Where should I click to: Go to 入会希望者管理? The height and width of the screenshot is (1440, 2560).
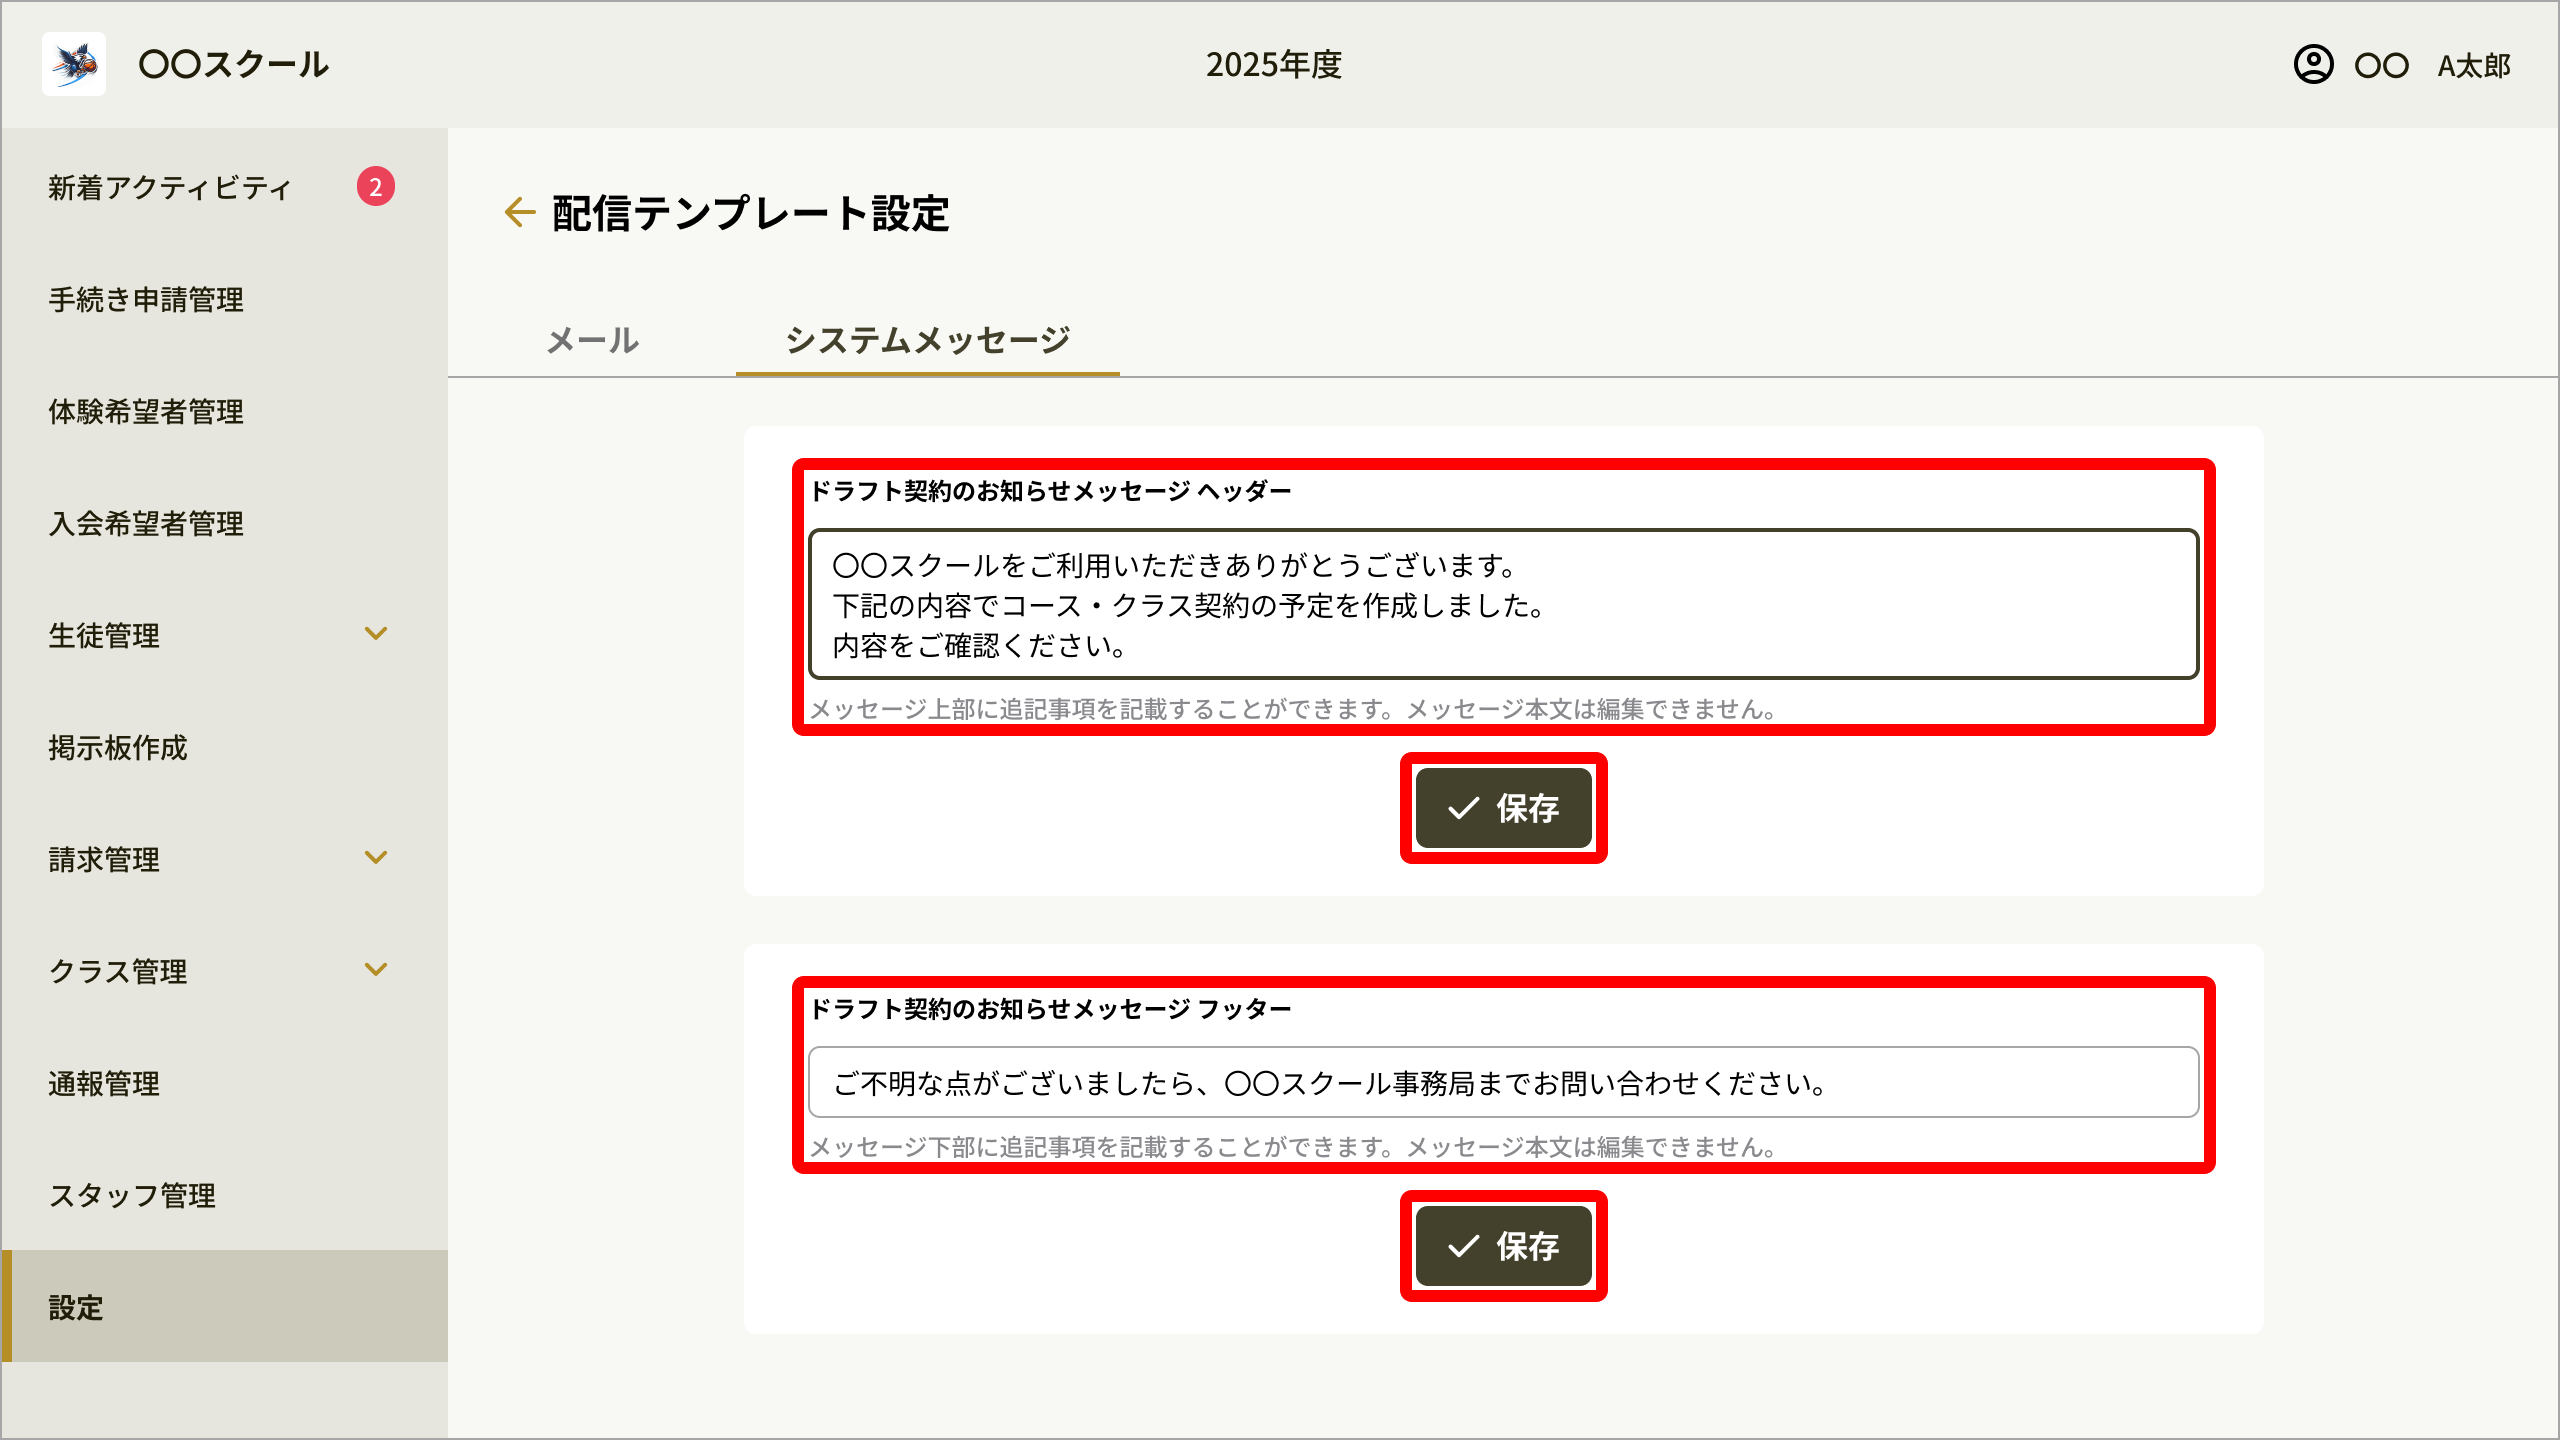[x=224, y=523]
